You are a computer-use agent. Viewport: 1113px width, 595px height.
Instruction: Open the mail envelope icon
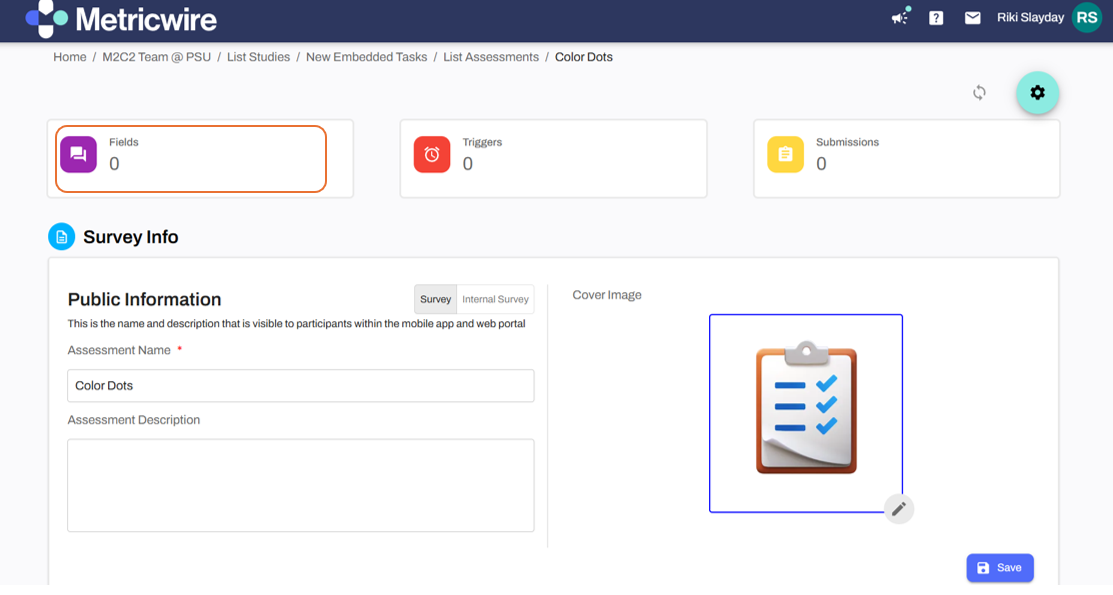tap(972, 18)
